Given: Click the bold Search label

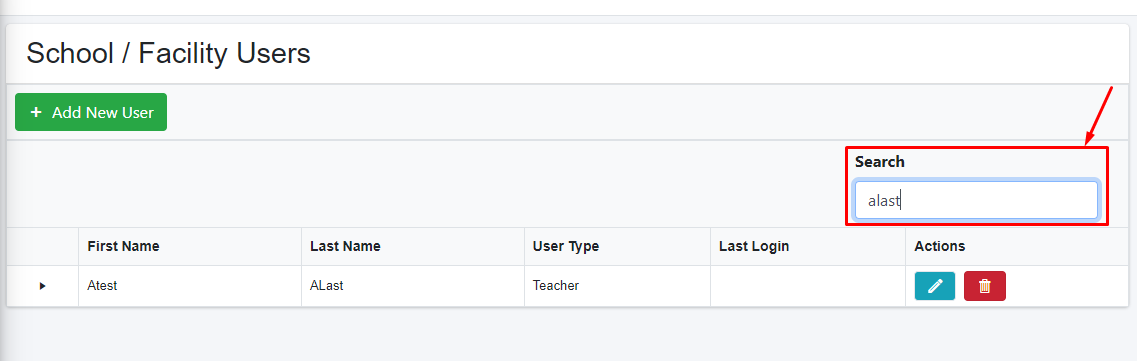Looking at the screenshot, I should pyautogui.click(x=880, y=162).
